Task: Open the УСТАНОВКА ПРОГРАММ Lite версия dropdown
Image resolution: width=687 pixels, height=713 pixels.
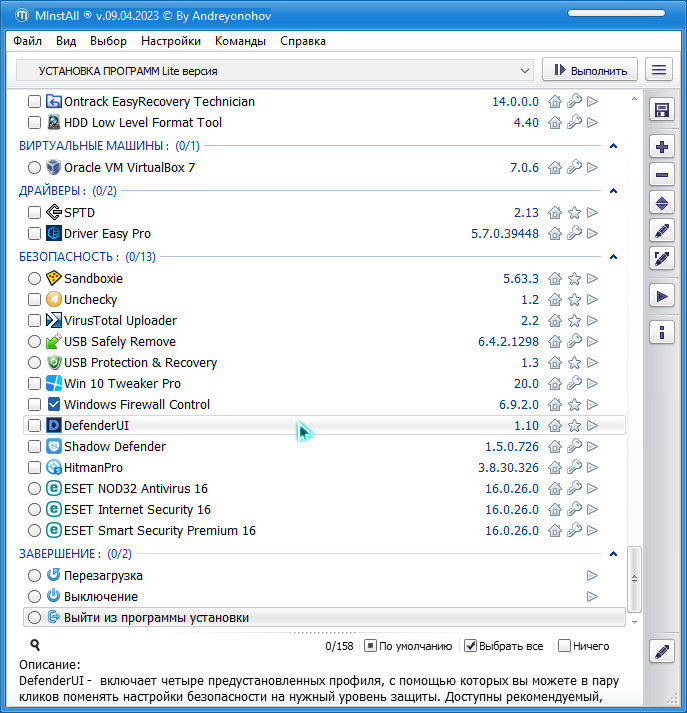Action: point(275,71)
